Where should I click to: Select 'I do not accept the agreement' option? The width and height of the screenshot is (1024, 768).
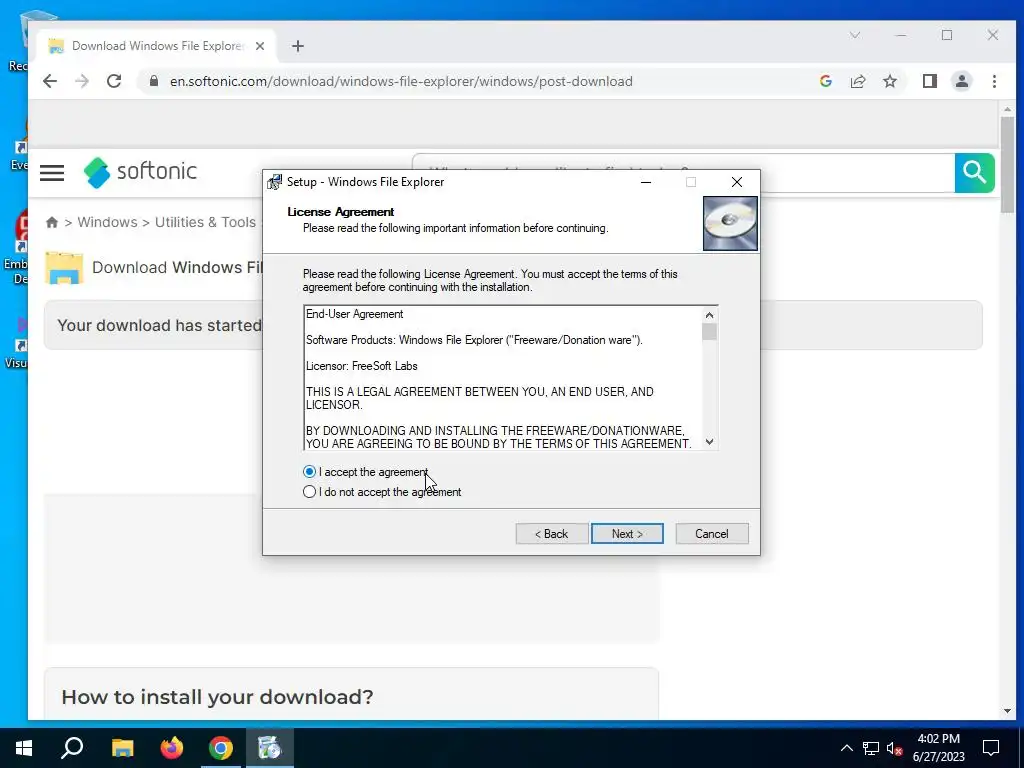[x=310, y=492]
